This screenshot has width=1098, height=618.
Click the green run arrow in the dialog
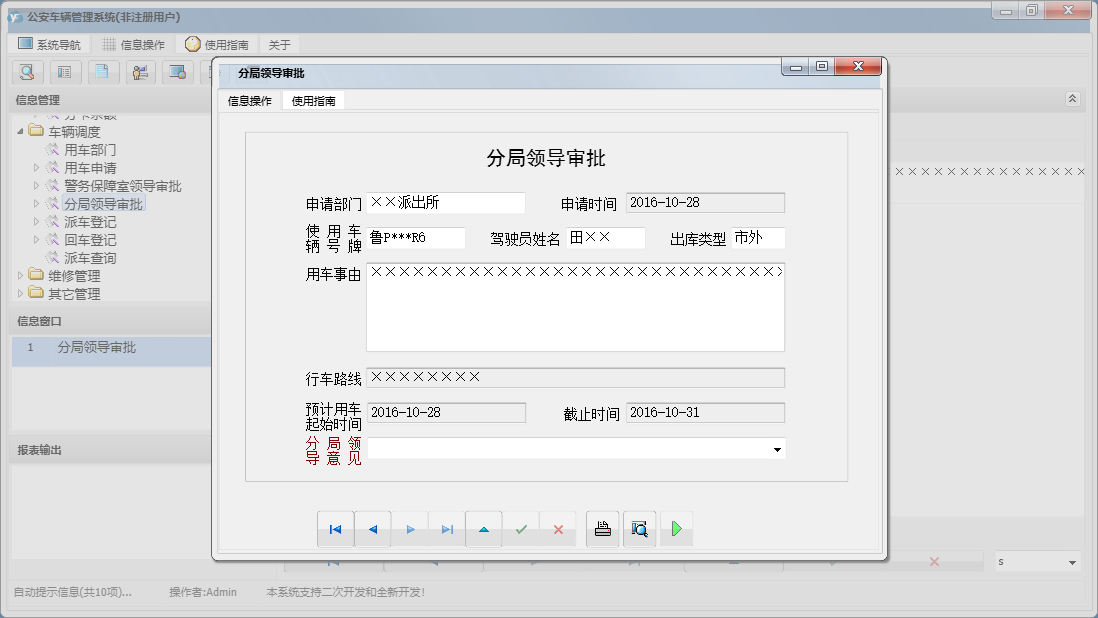pyautogui.click(x=676, y=529)
